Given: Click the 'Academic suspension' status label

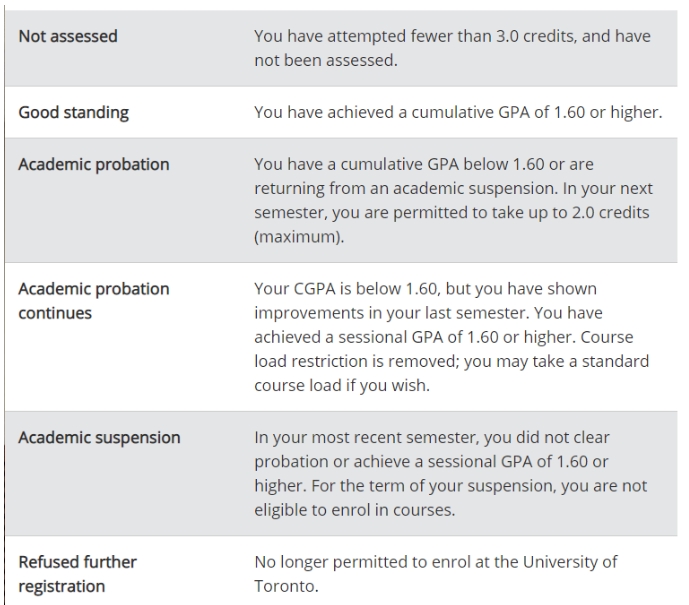Looking at the screenshot, I should click(x=99, y=438).
